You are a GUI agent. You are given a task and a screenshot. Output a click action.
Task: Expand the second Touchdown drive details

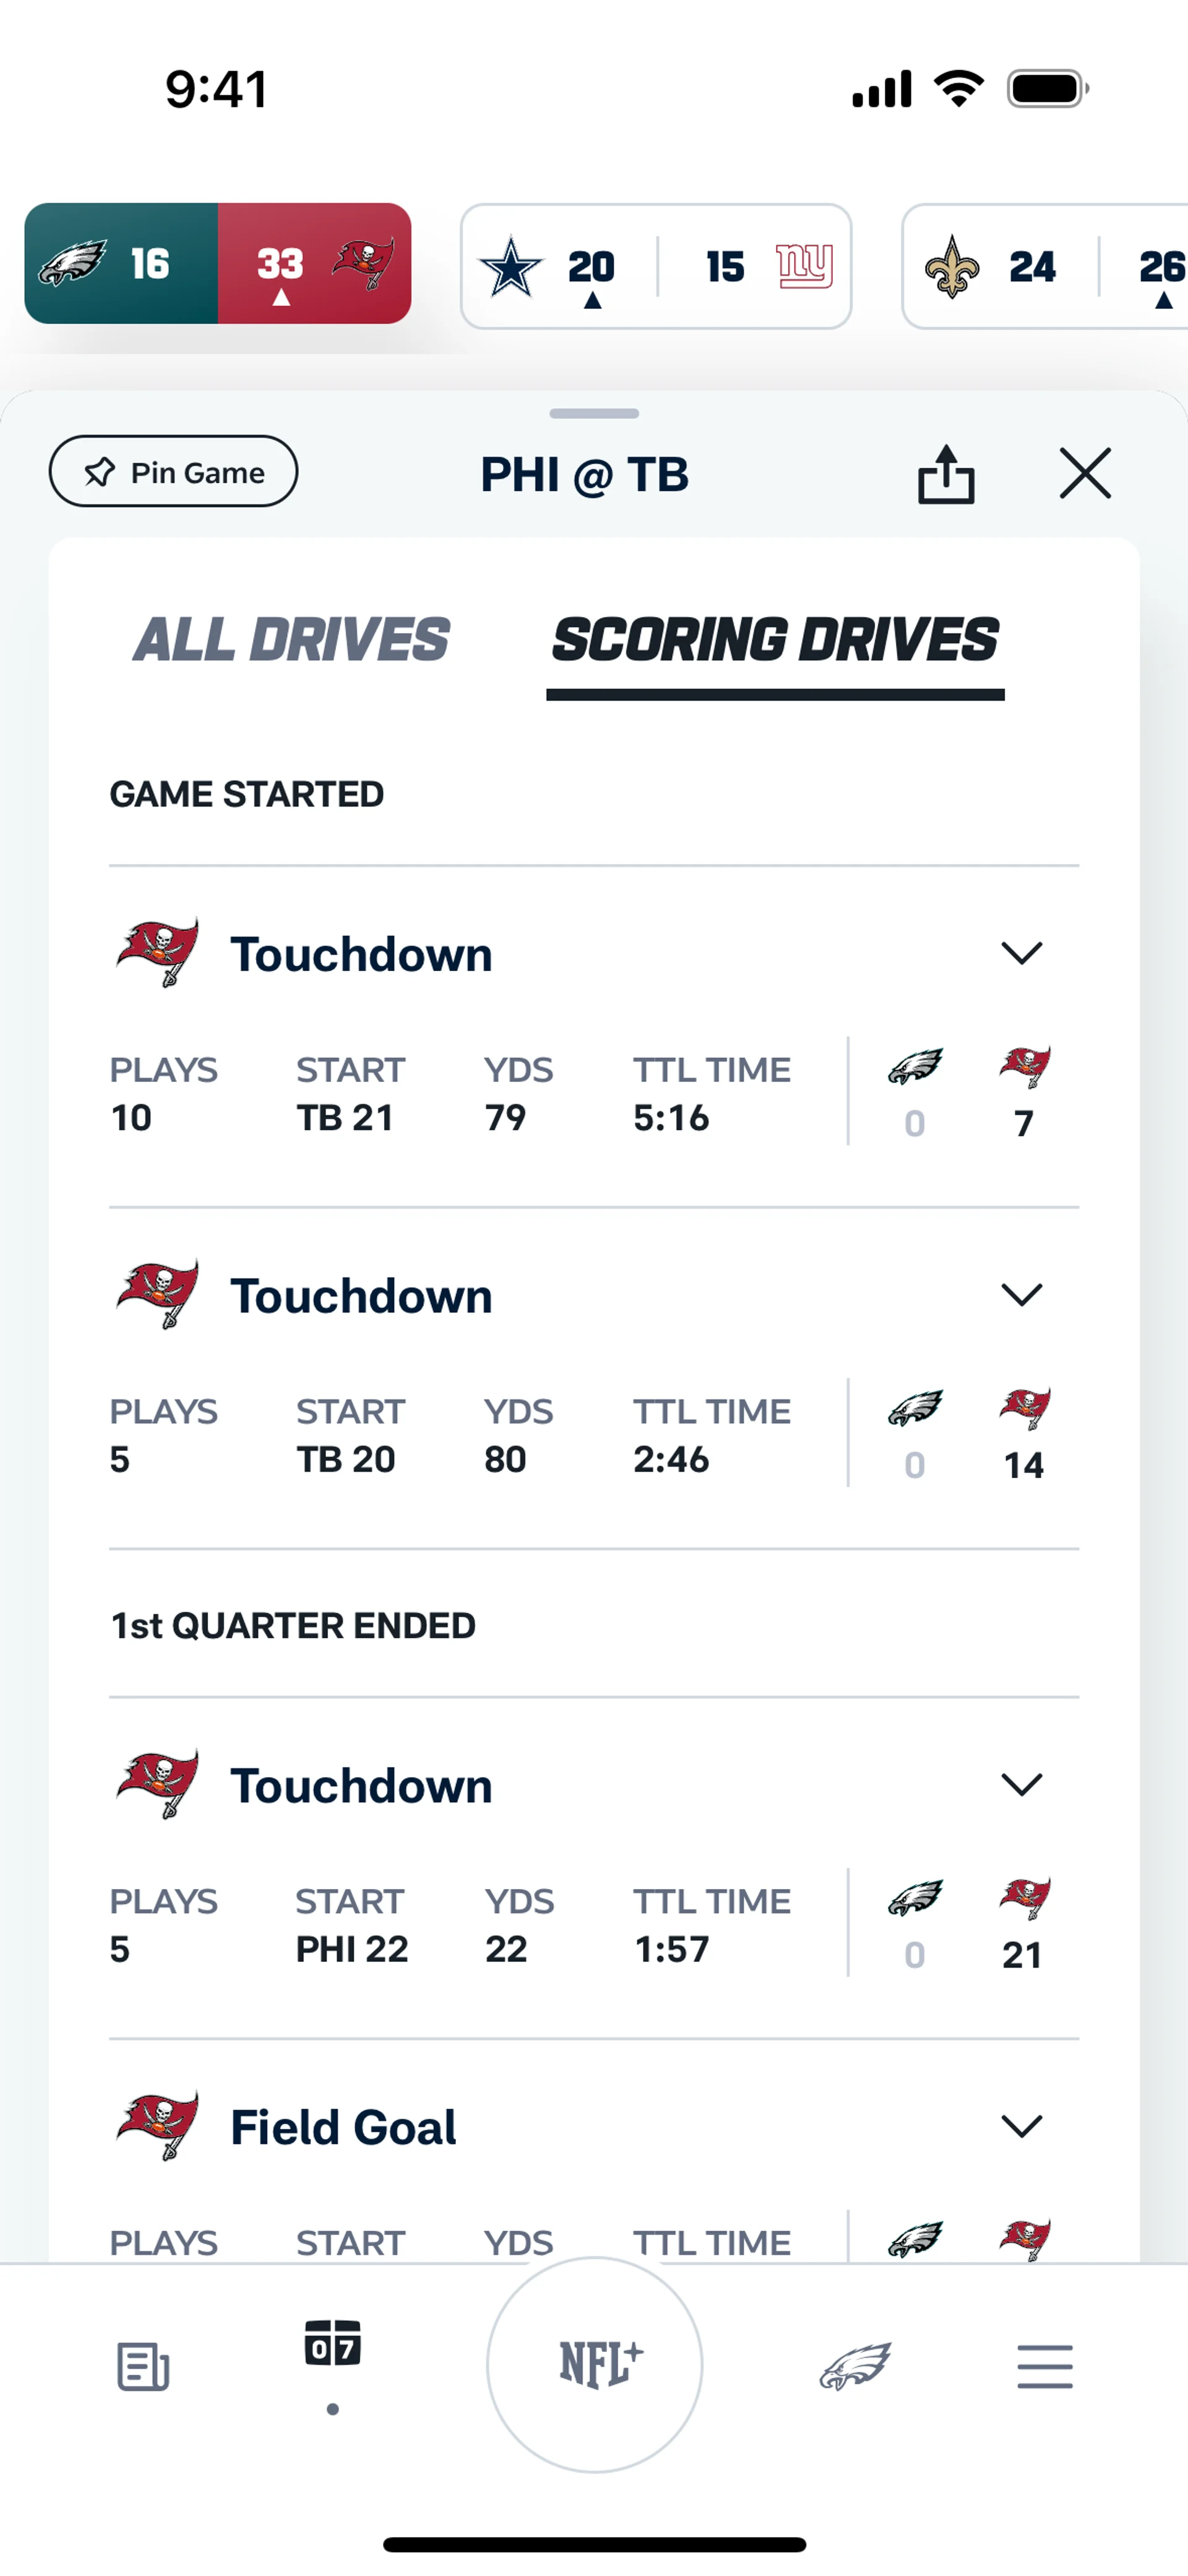pyautogui.click(x=1021, y=1295)
